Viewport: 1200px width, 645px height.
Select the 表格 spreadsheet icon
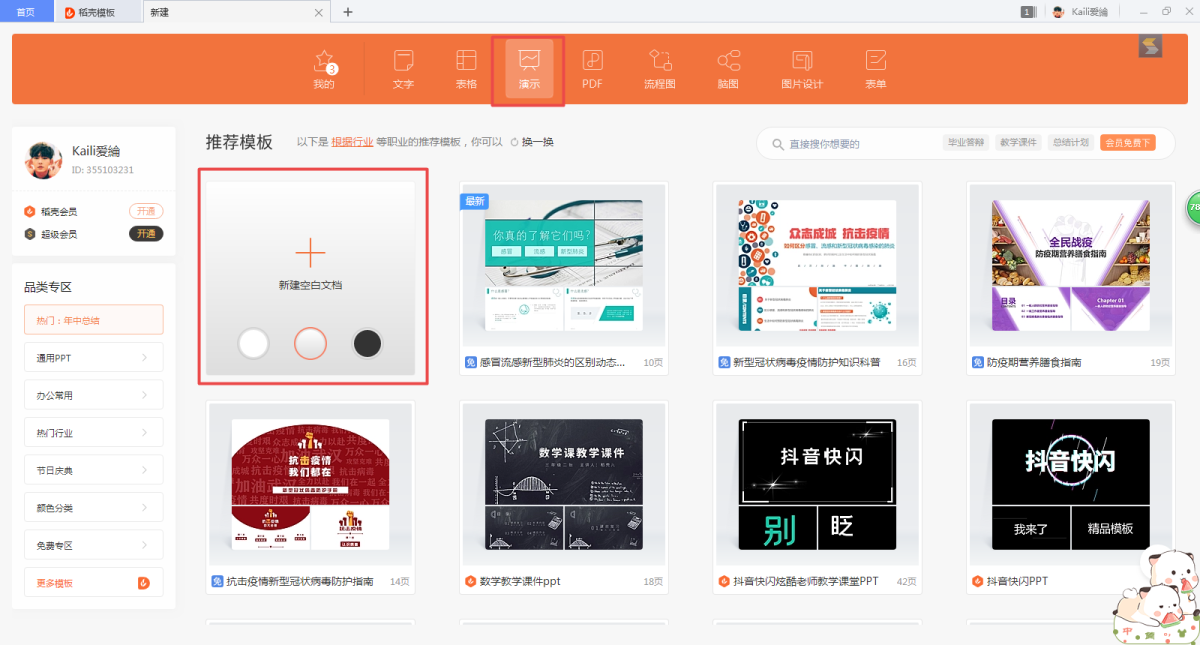point(466,69)
